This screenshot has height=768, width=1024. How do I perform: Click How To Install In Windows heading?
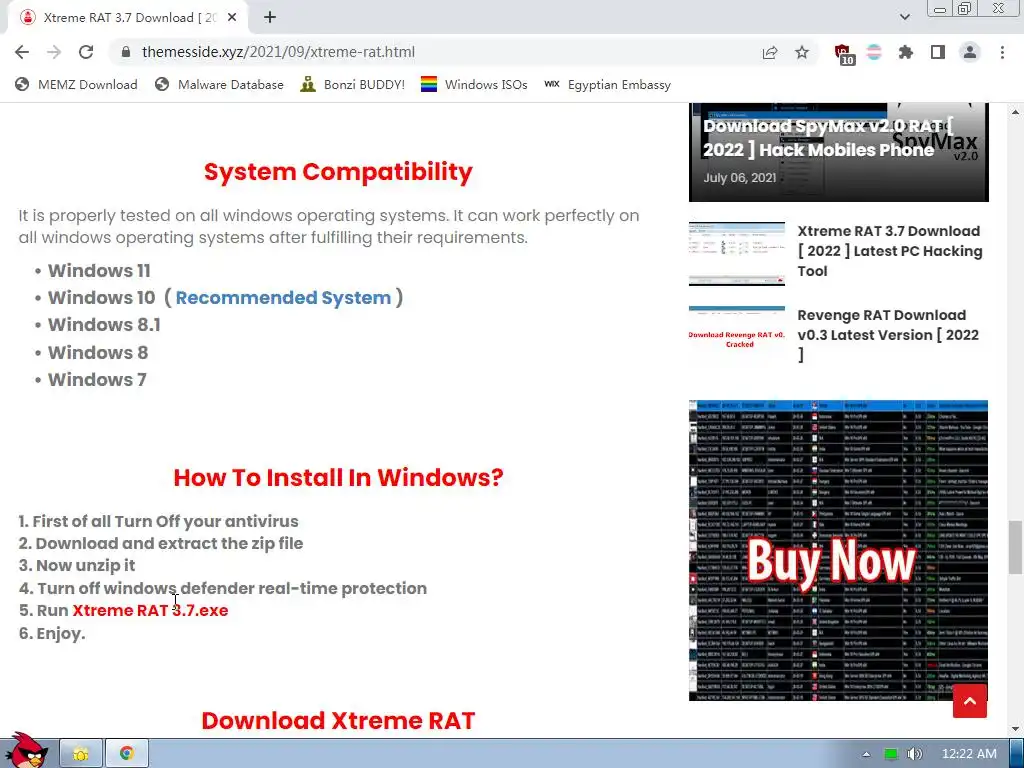point(338,477)
